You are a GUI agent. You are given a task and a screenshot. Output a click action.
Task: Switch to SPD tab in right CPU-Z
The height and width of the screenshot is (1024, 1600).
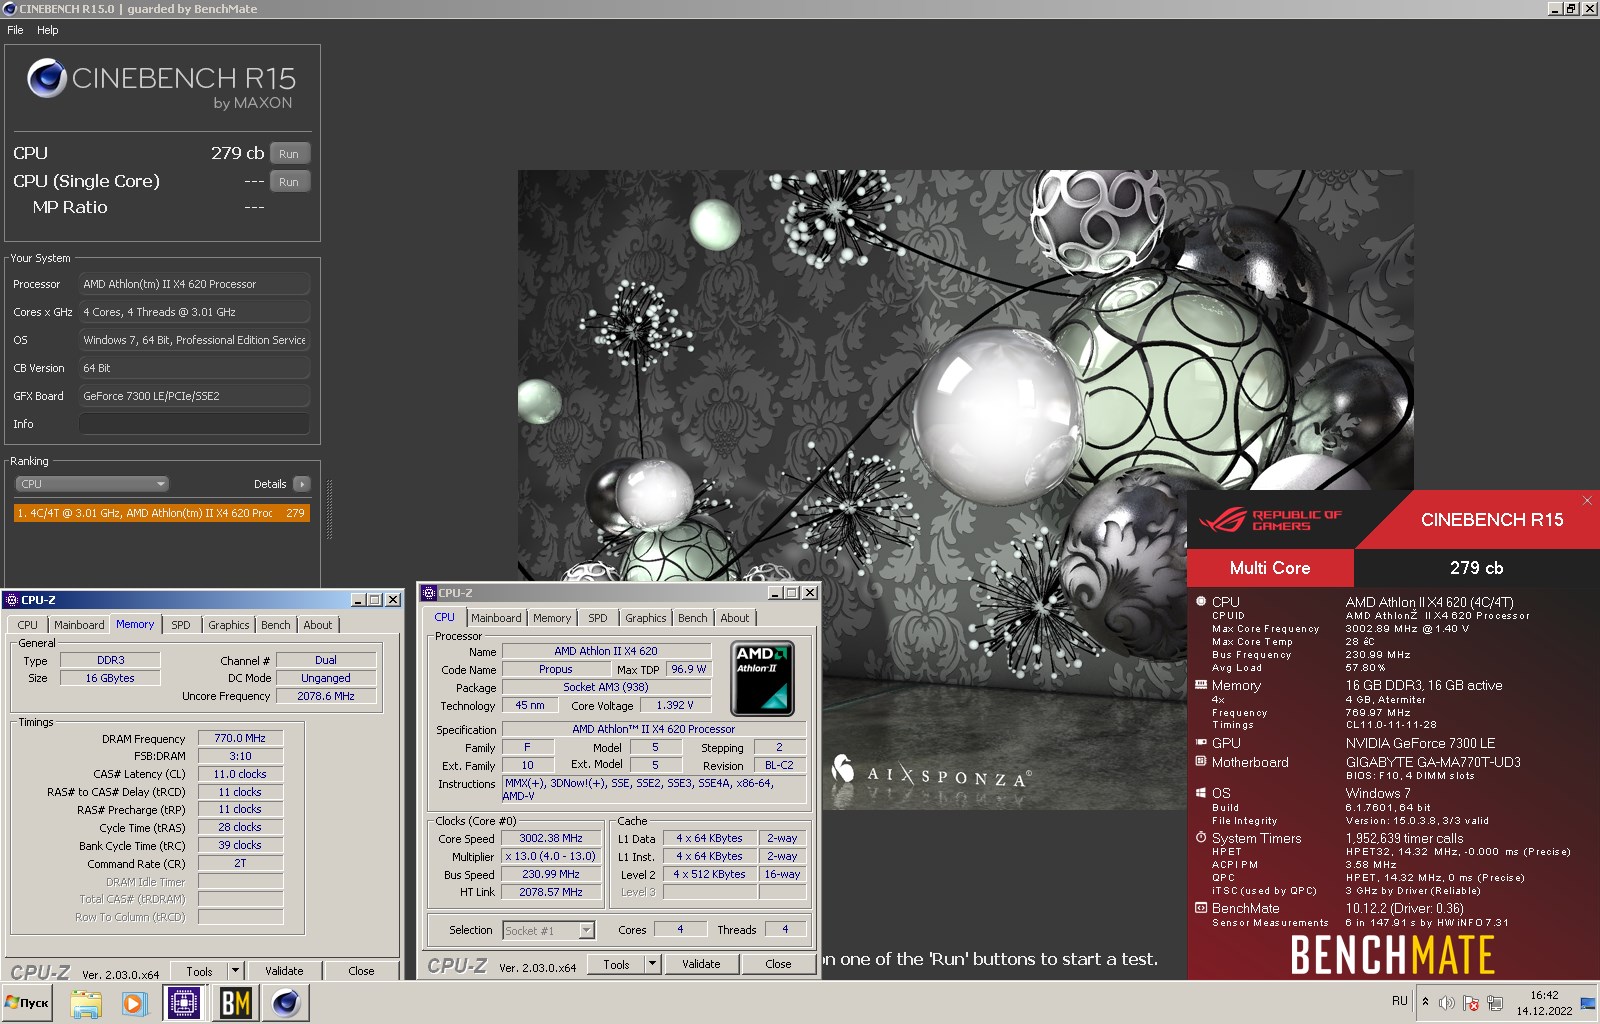598,618
